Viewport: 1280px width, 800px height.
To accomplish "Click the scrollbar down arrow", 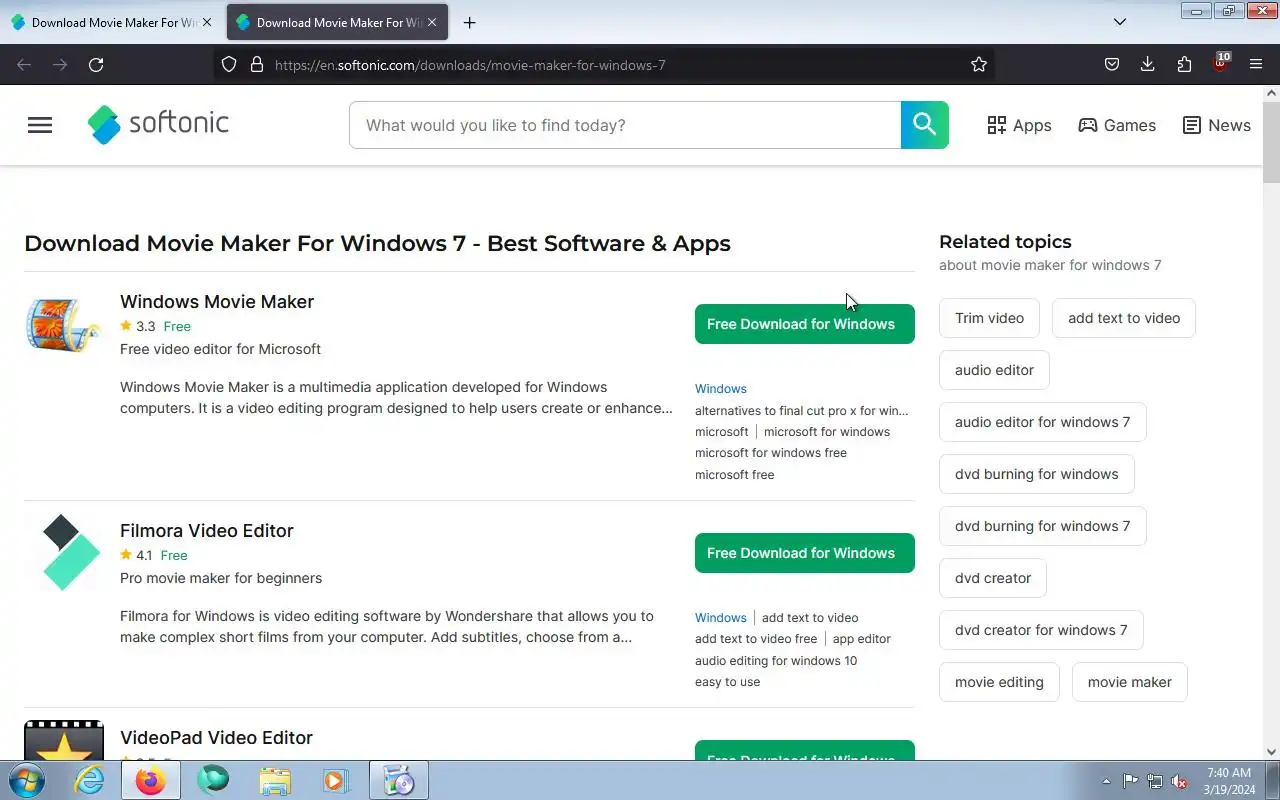I will pyautogui.click(x=1271, y=752).
